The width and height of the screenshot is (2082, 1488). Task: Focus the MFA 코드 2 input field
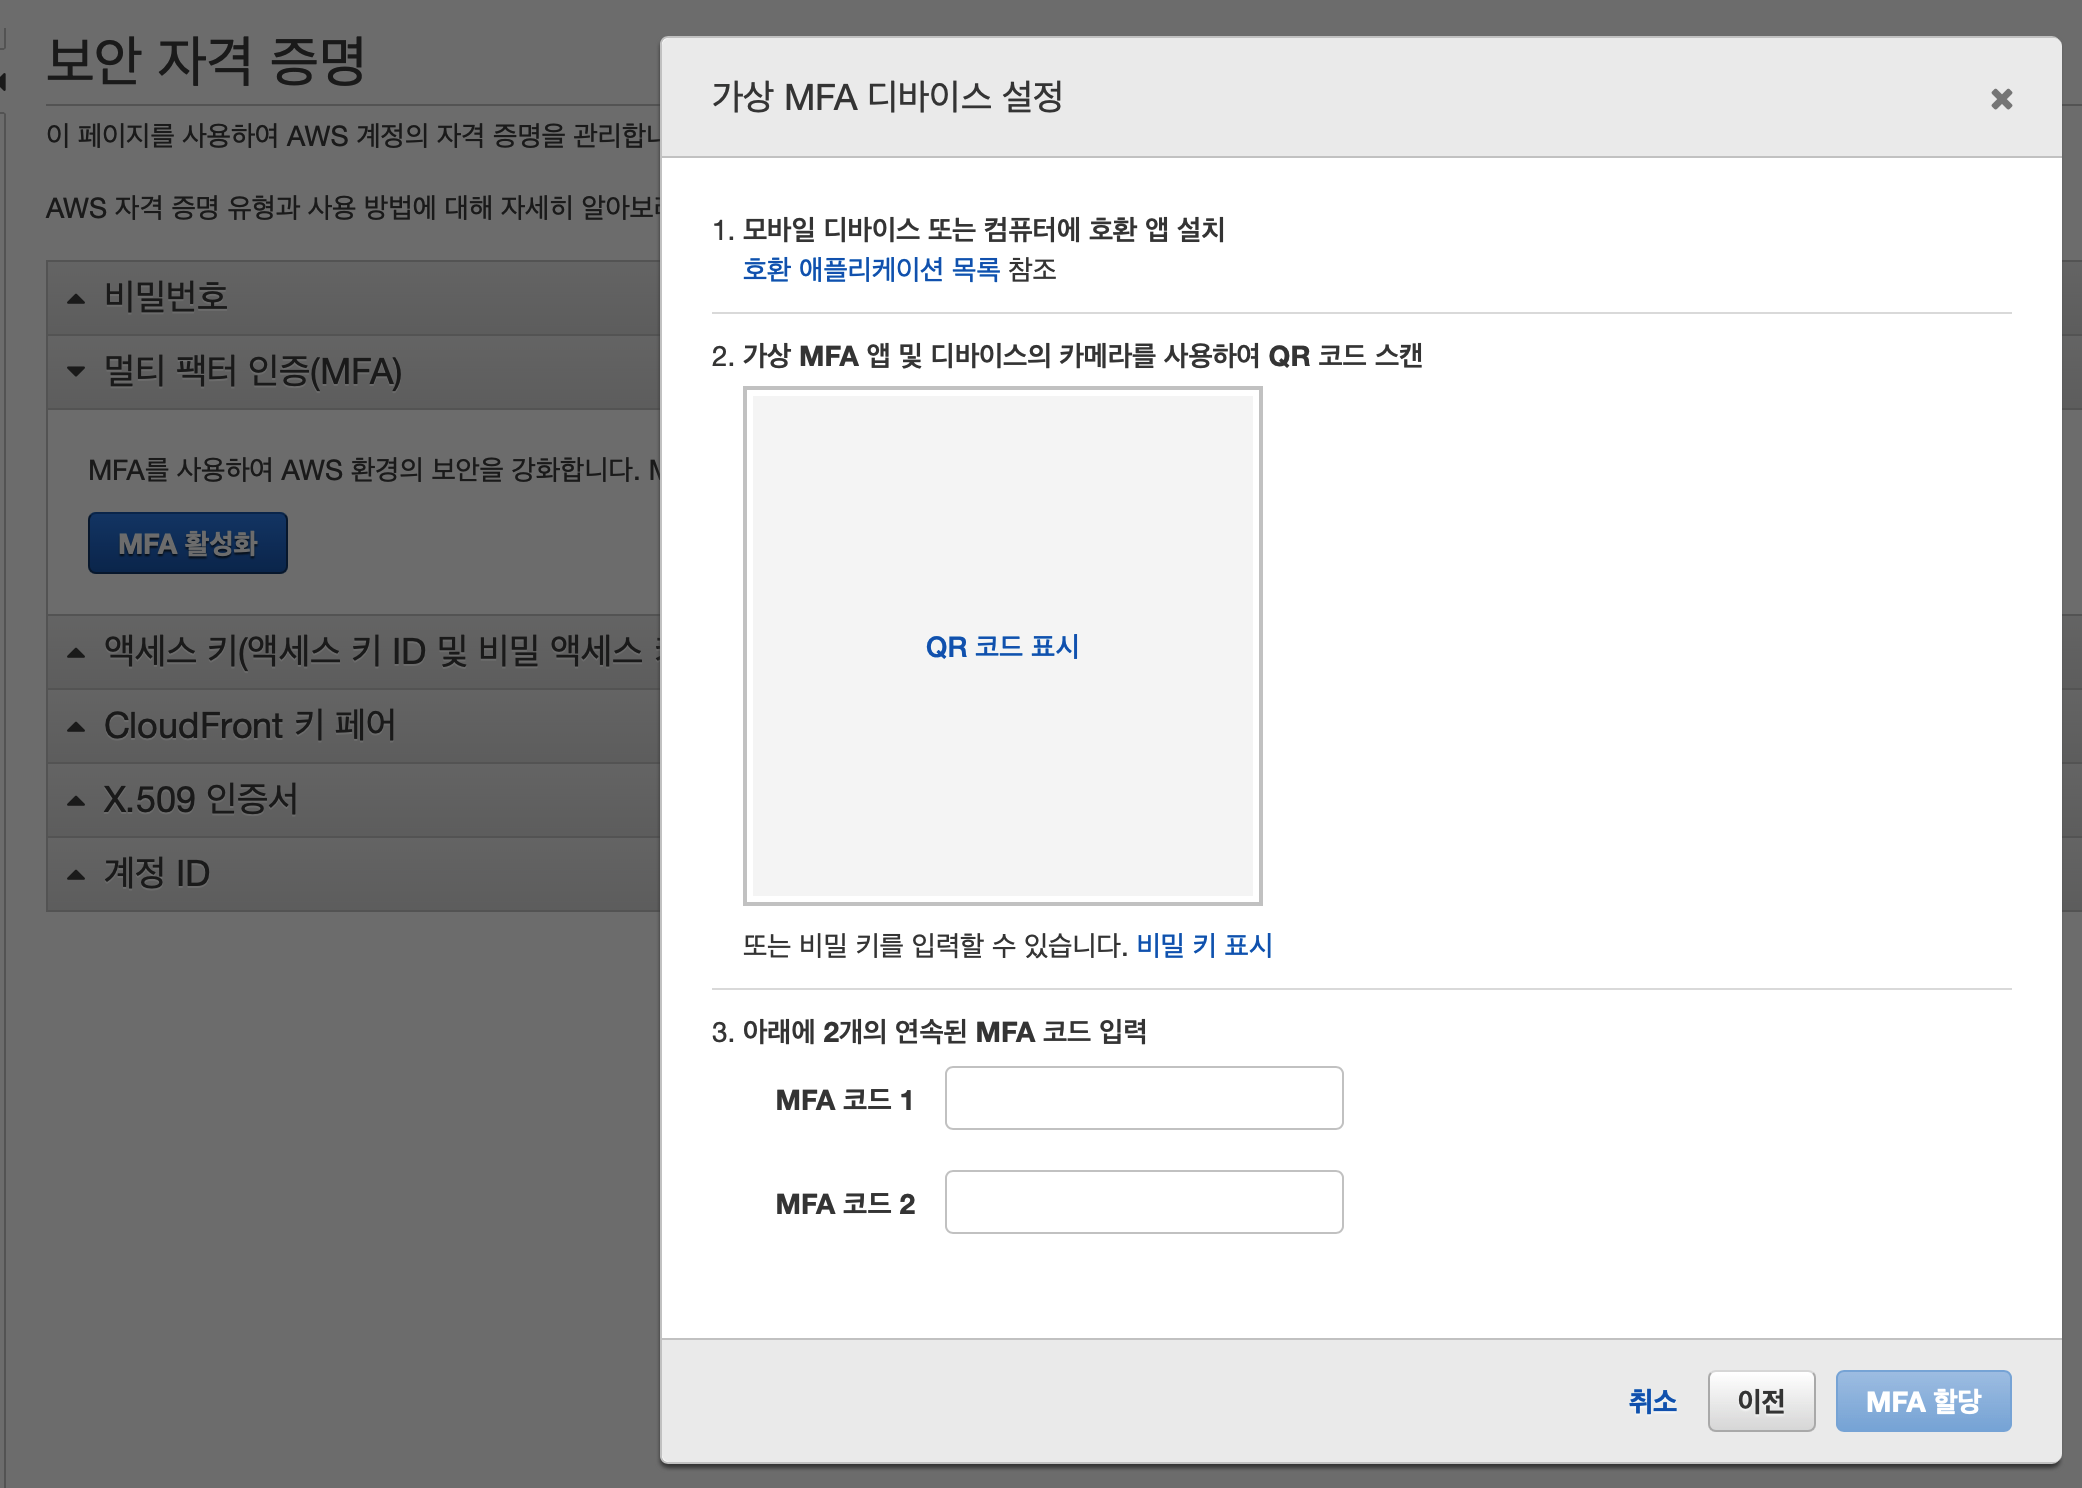1143,1202
